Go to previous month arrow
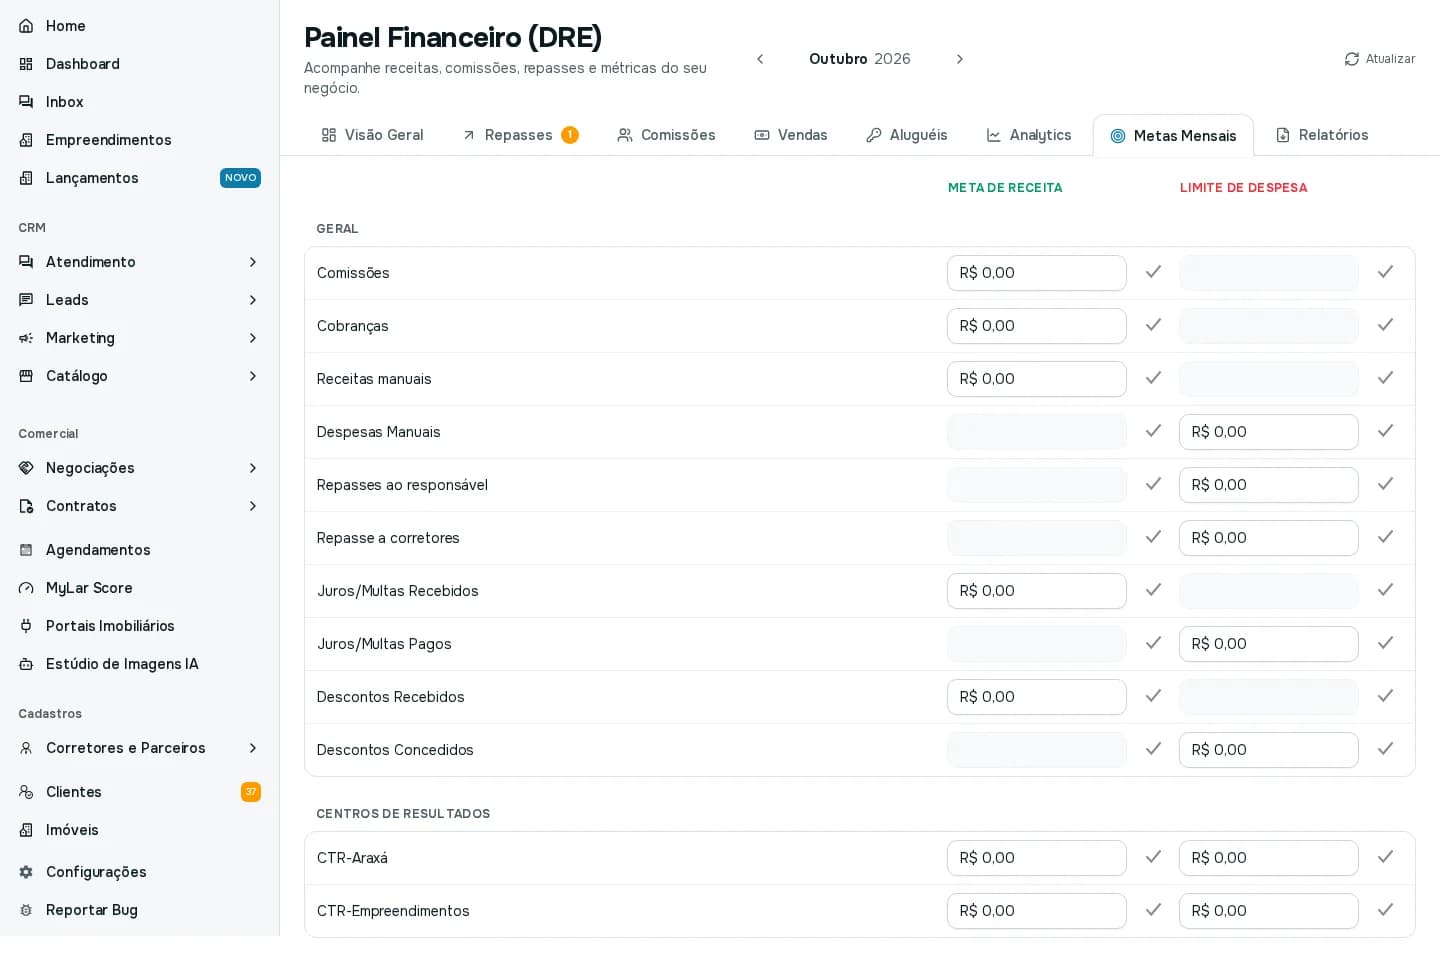The height and width of the screenshot is (962, 1440). pyautogui.click(x=760, y=59)
